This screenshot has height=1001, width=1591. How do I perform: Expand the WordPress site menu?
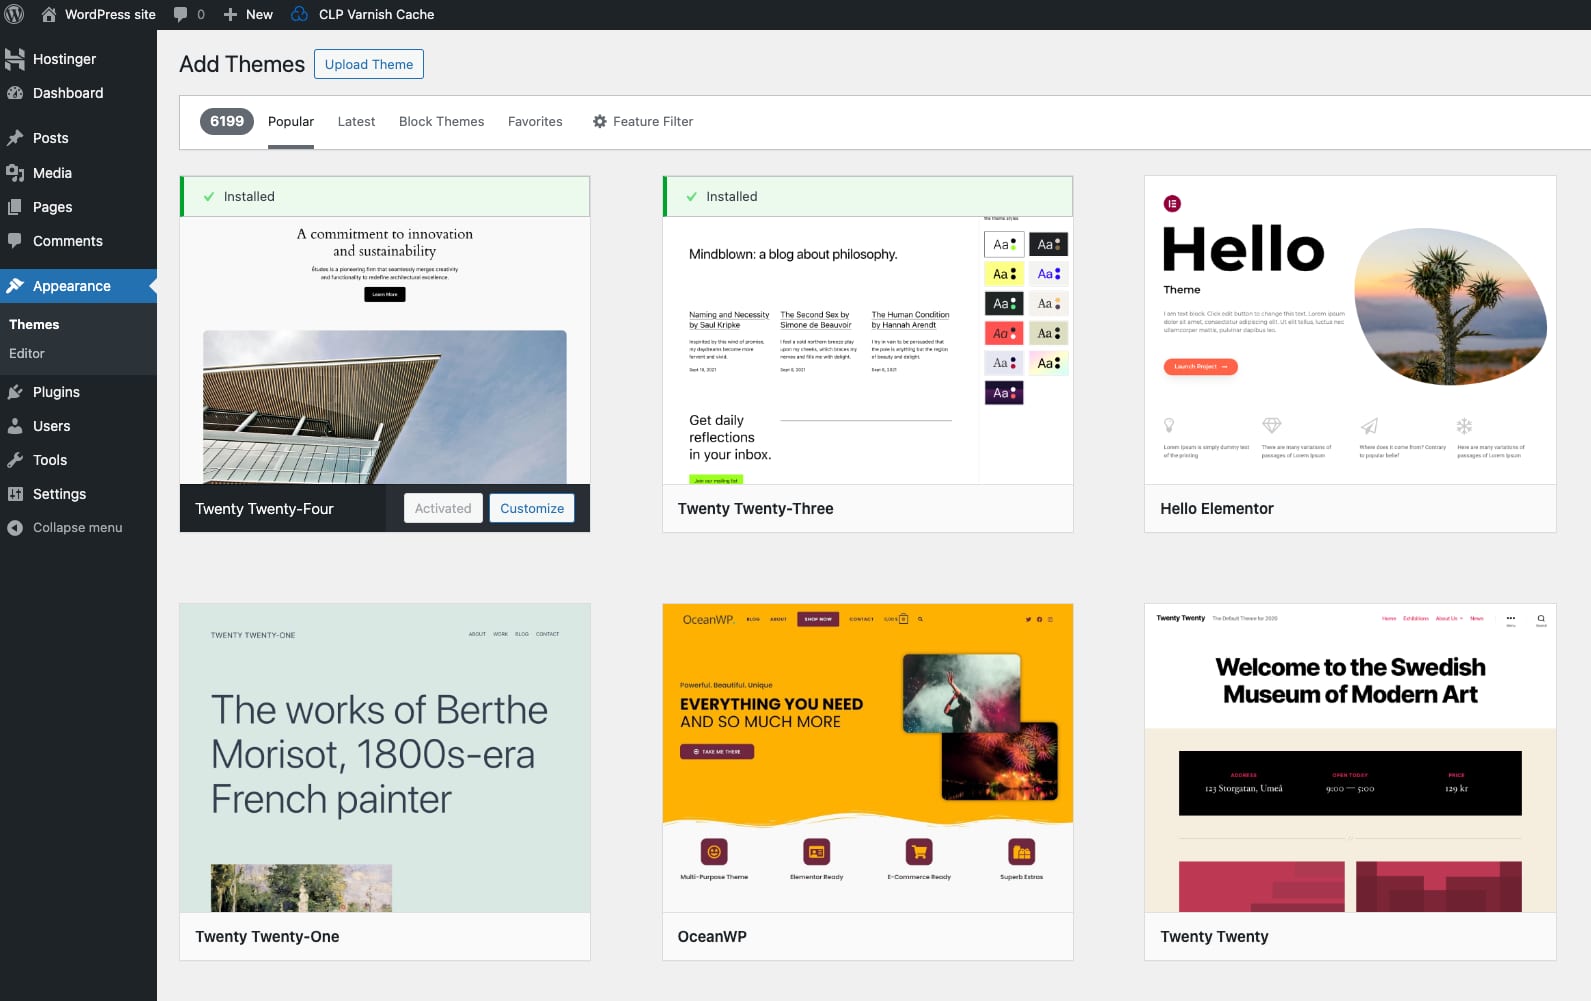[x=99, y=14]
